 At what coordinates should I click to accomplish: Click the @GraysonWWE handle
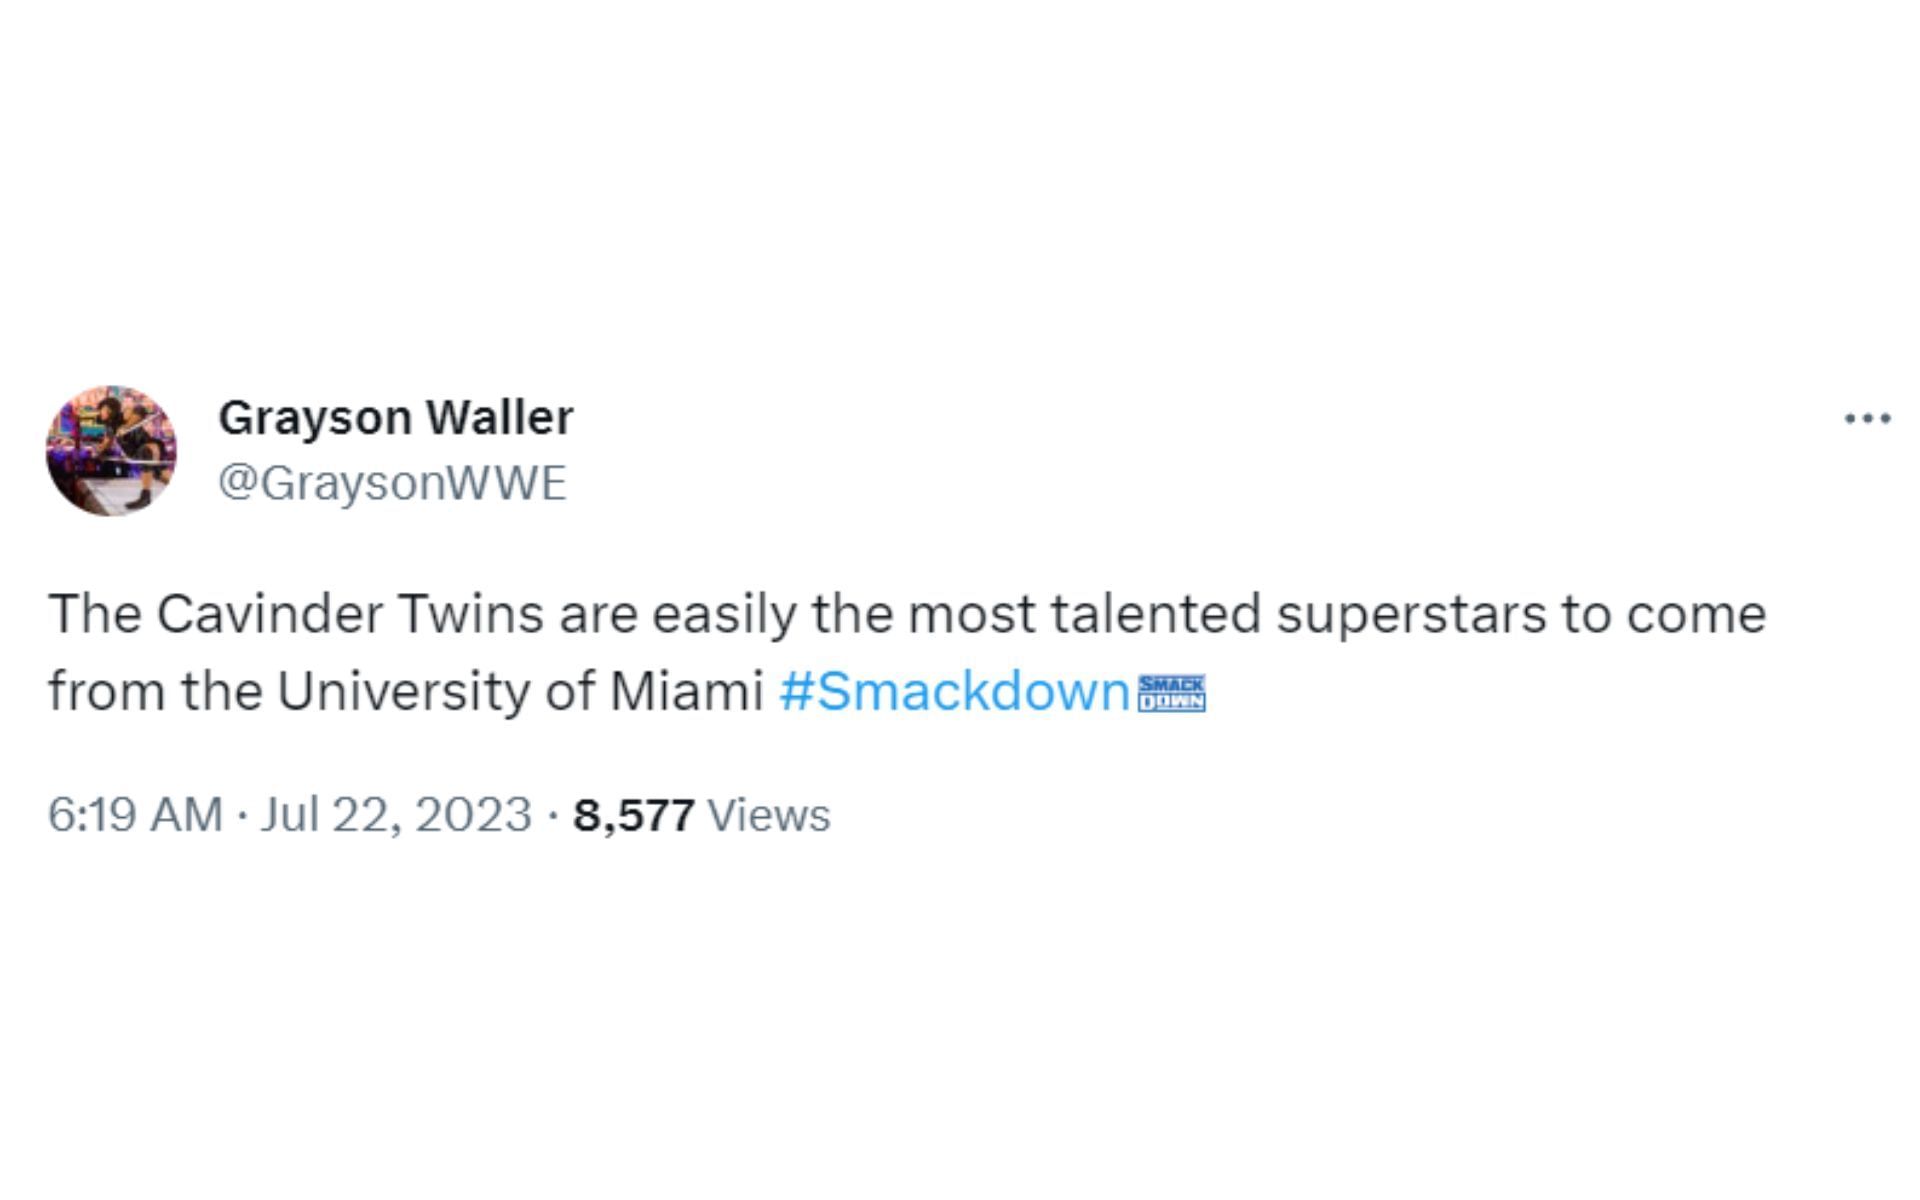tap(392, 483)
